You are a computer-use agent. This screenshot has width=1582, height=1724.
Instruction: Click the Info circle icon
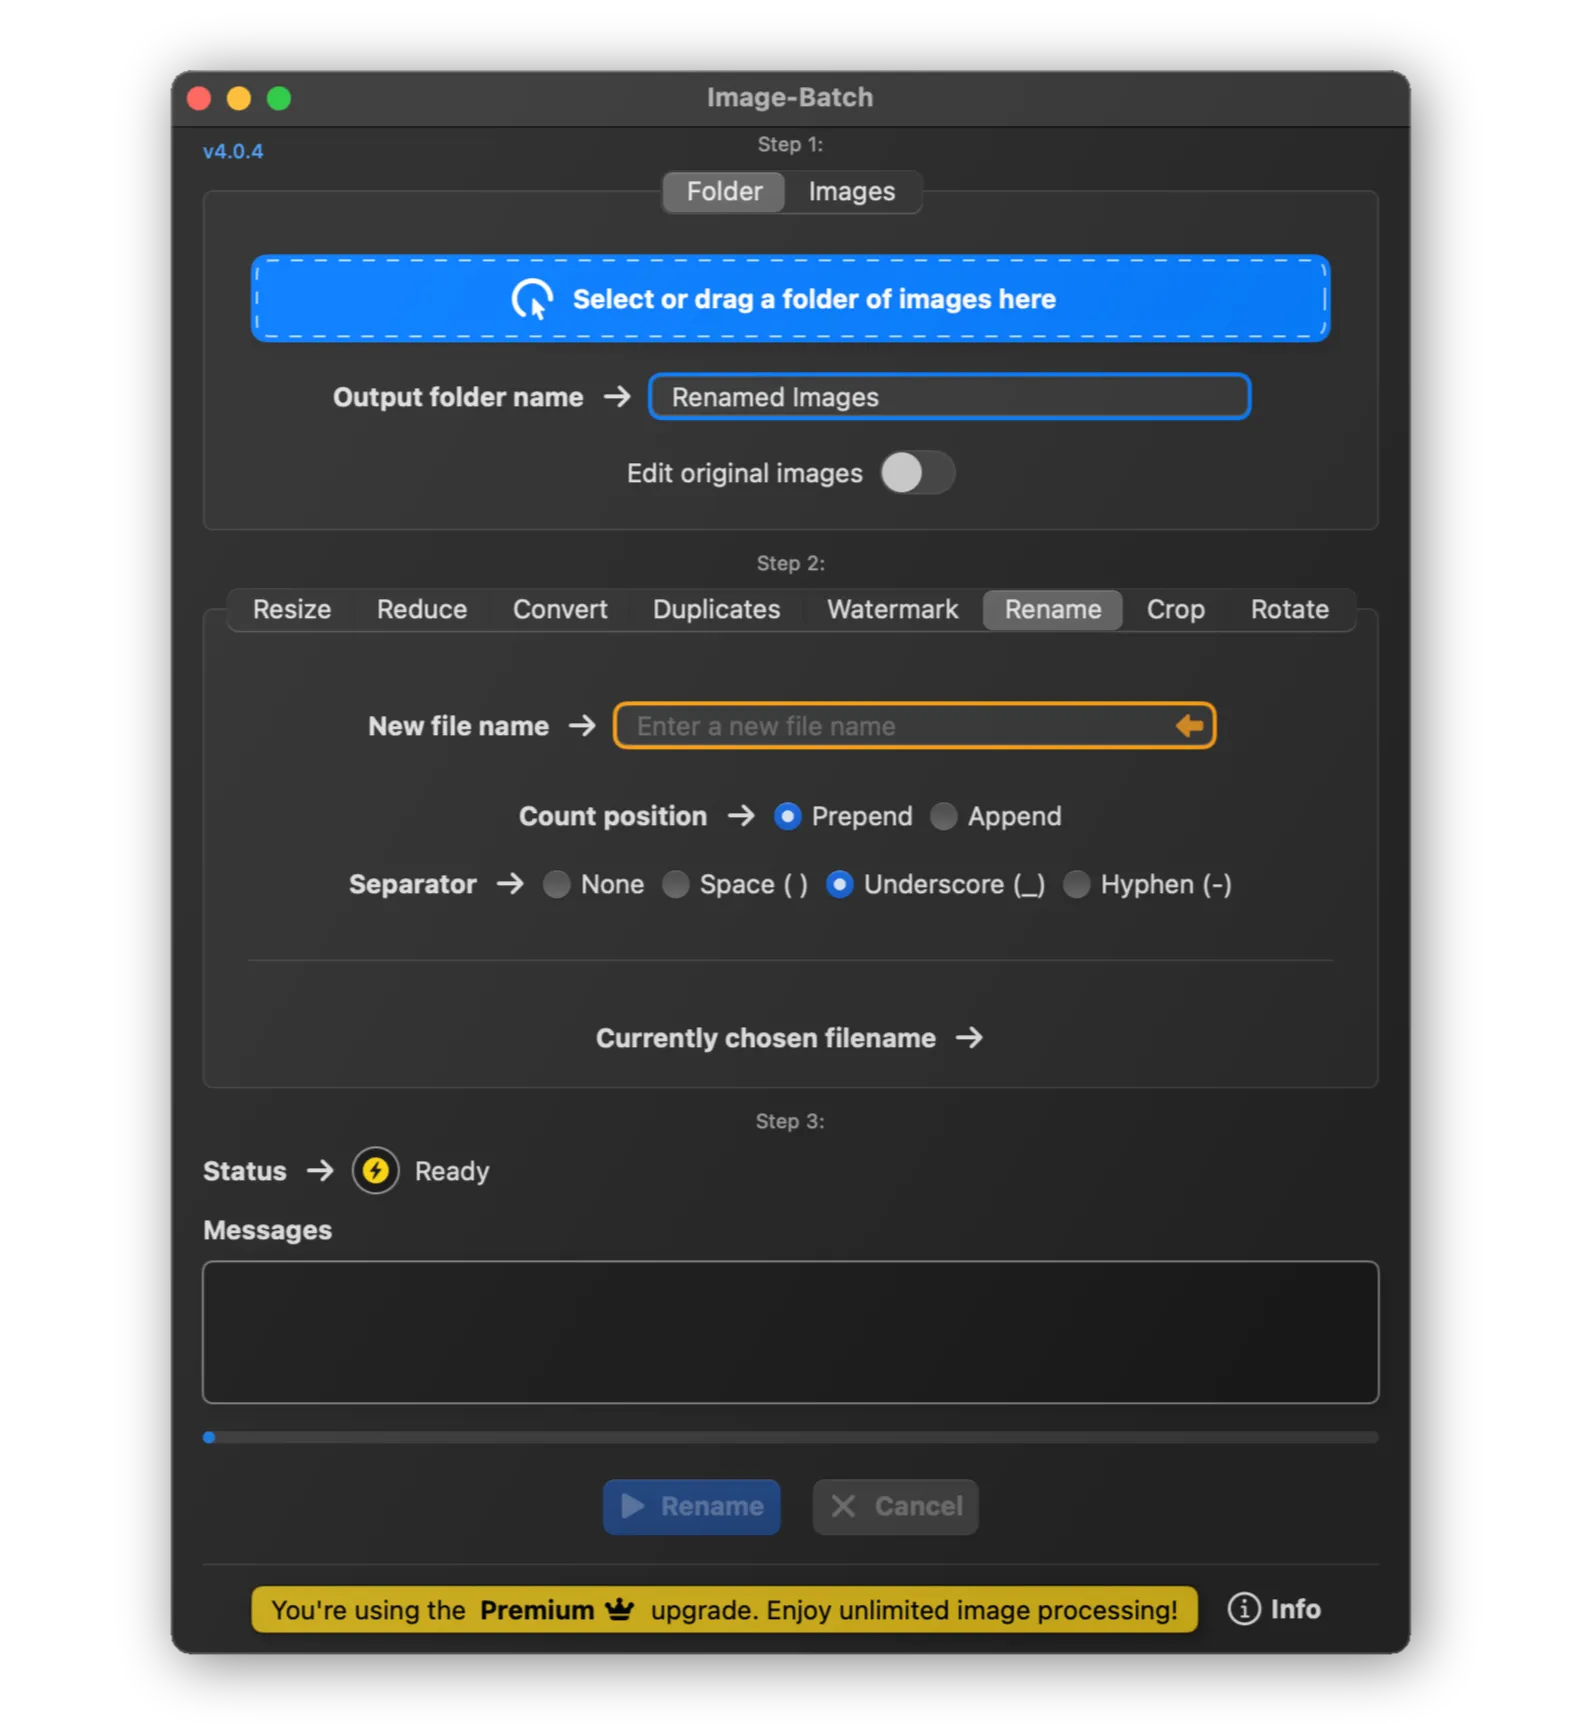[1243, 1609]
